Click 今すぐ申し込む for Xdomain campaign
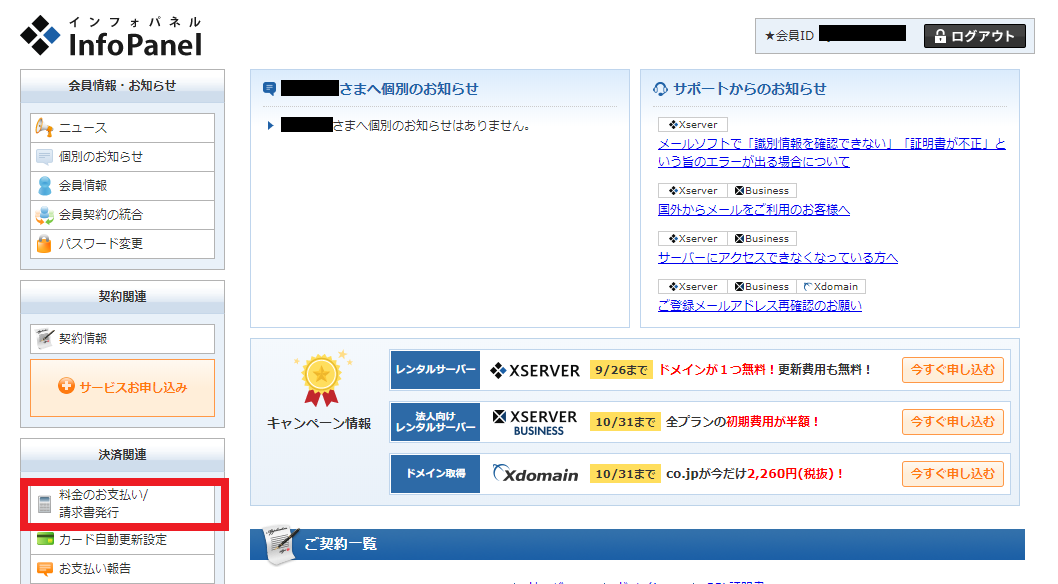 [x=952, y=474]
